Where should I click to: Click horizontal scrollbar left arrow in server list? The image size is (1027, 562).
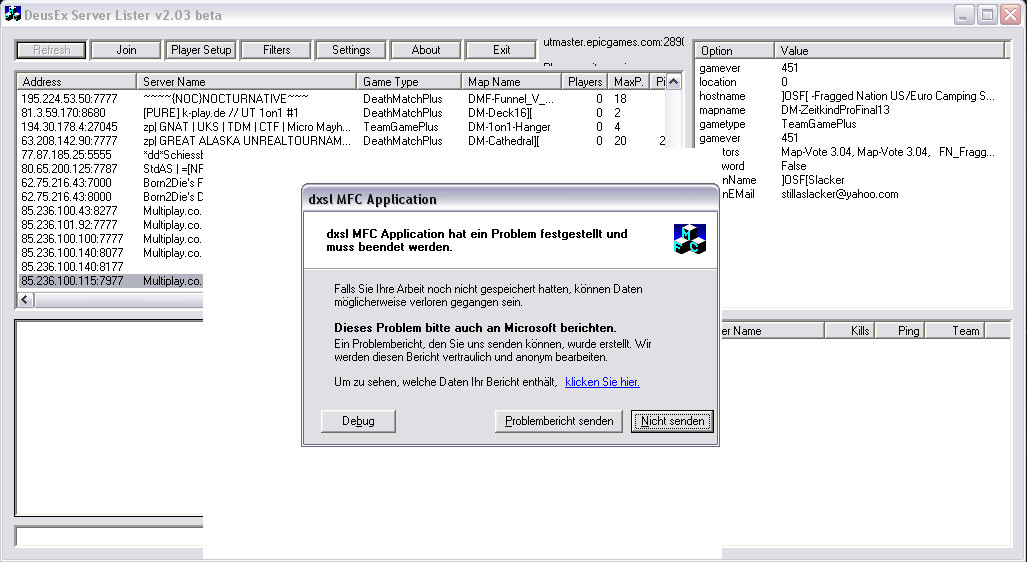[25, 300]
